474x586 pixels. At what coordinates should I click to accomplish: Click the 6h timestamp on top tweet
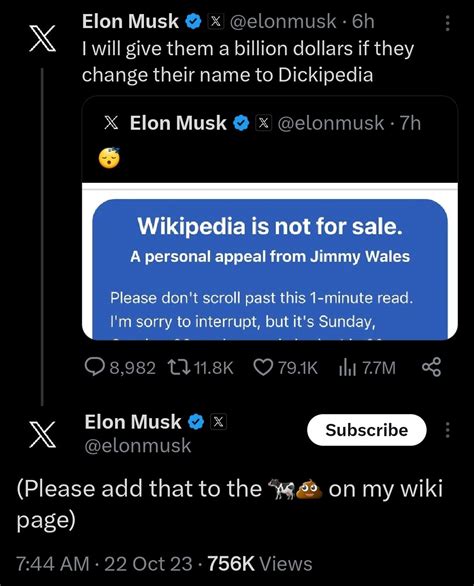click(x=363, y=21)
